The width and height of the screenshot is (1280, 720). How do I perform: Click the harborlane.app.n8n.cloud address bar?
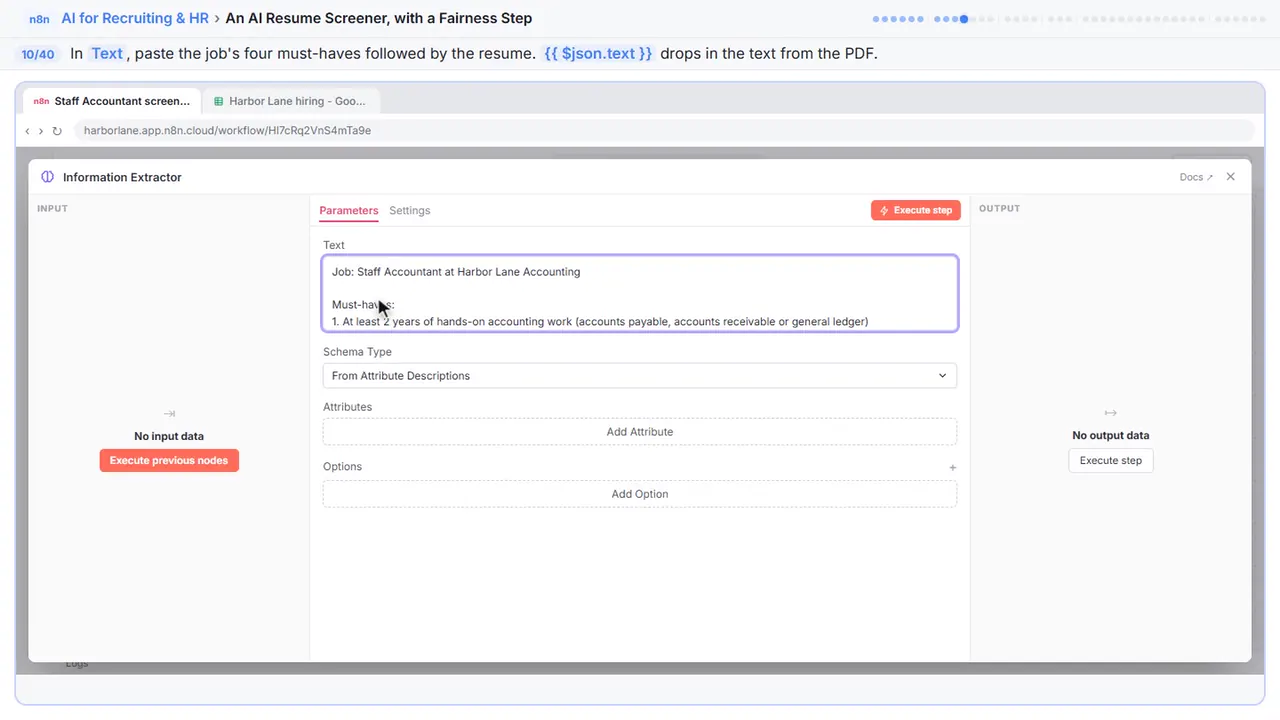pos(664,131)
